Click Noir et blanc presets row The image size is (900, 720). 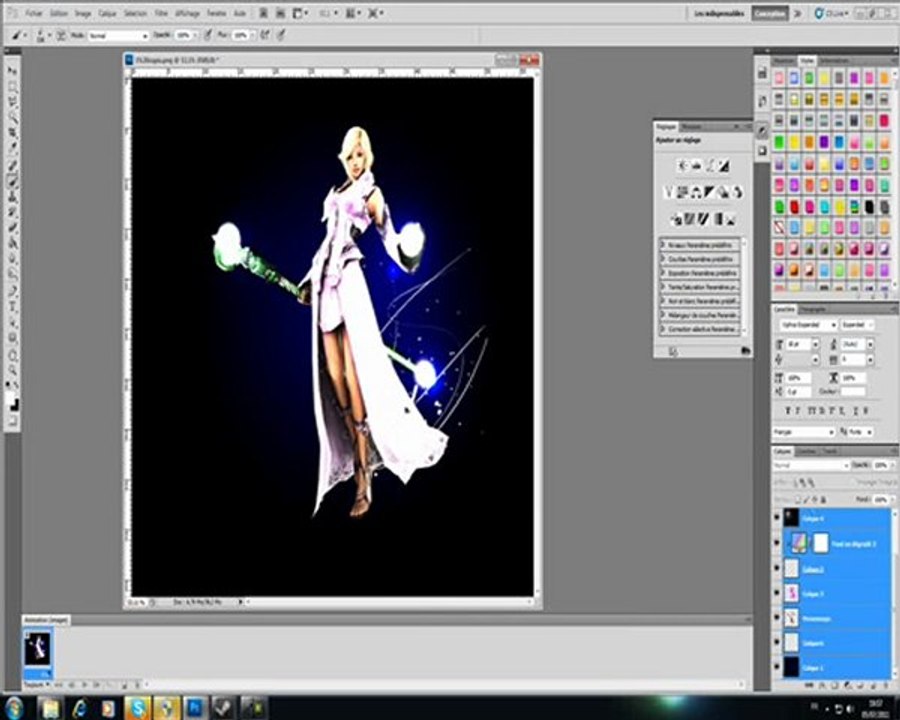pyautogui.click(x=700, y=301)
